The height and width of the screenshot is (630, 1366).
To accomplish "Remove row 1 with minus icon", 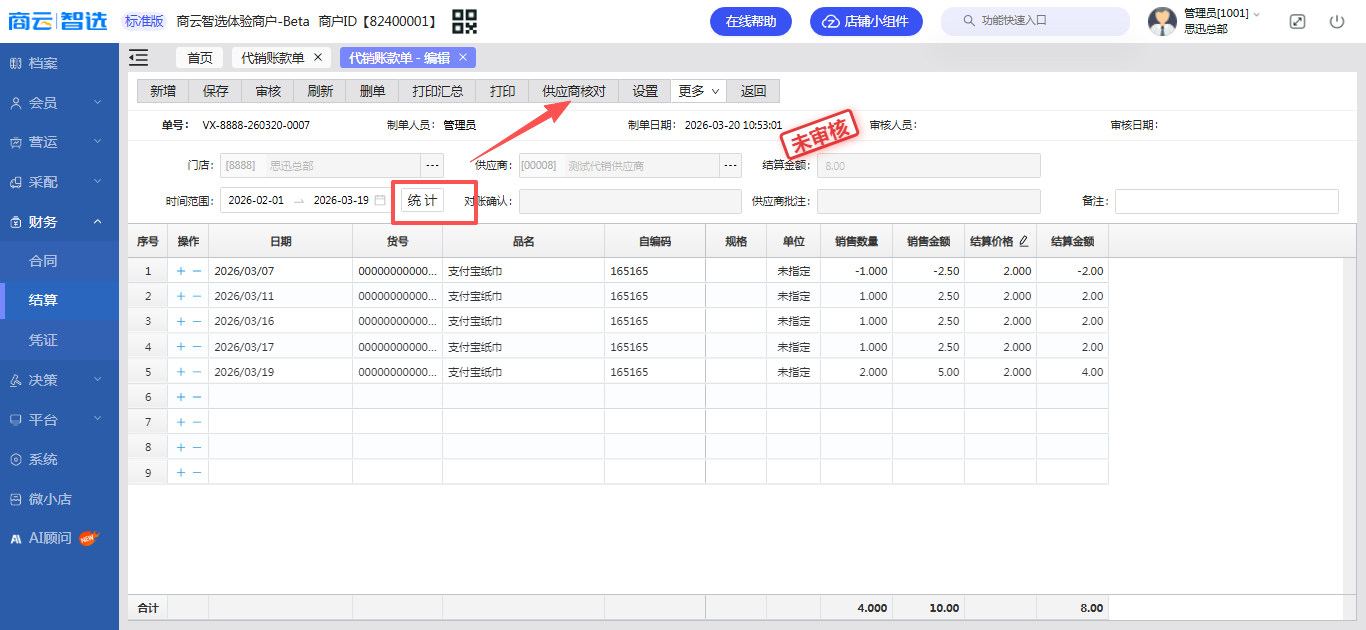I will 197,271.
